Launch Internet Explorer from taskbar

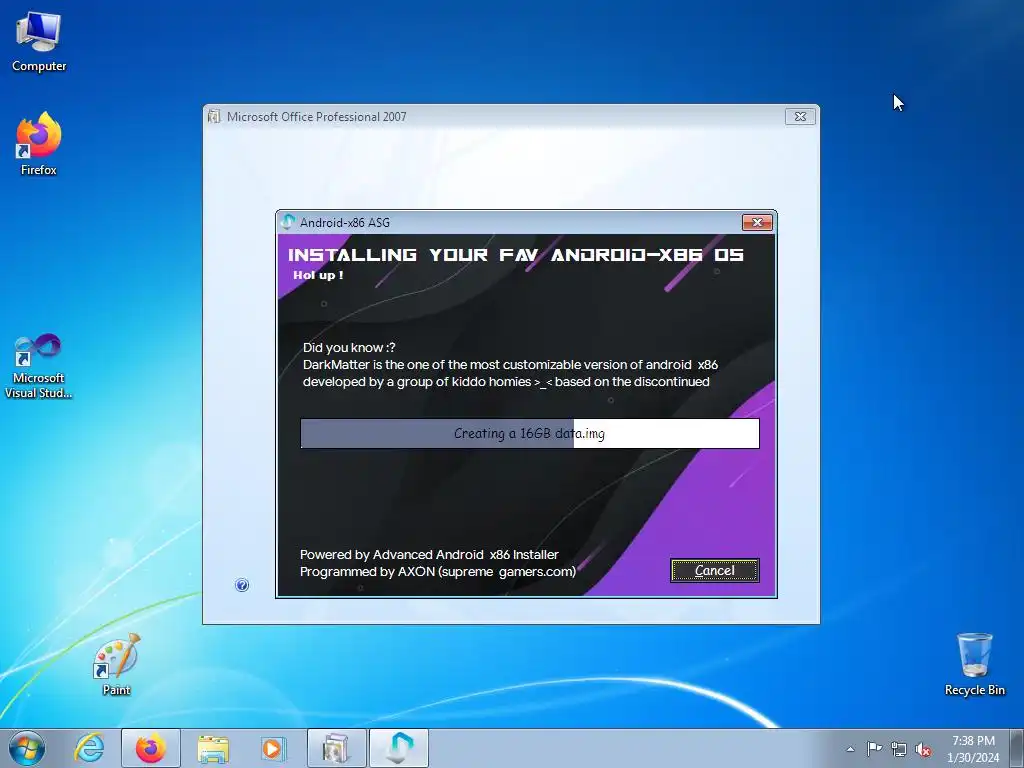[x=89, y=748]
